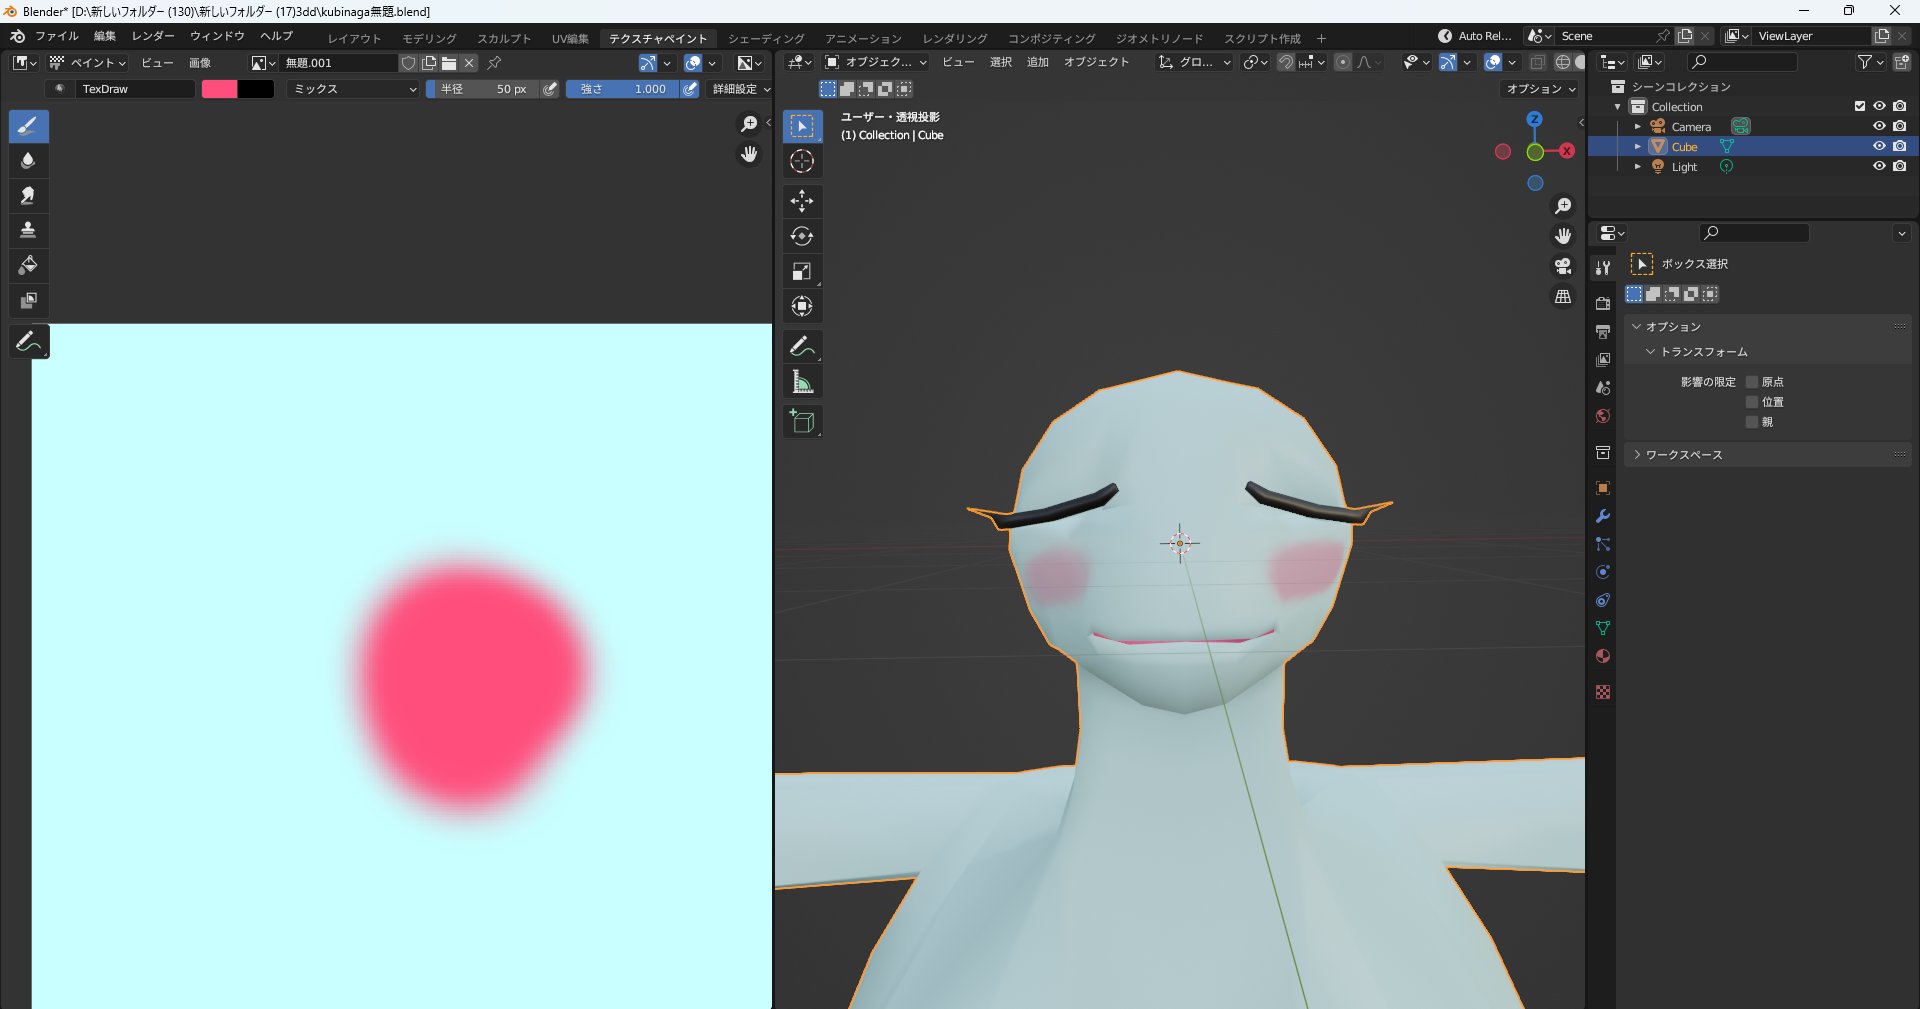Enable the 原点 checkbox
Image resolution: width=1920 pixels, height=1009 pixels.
(x=1752, y=382)
